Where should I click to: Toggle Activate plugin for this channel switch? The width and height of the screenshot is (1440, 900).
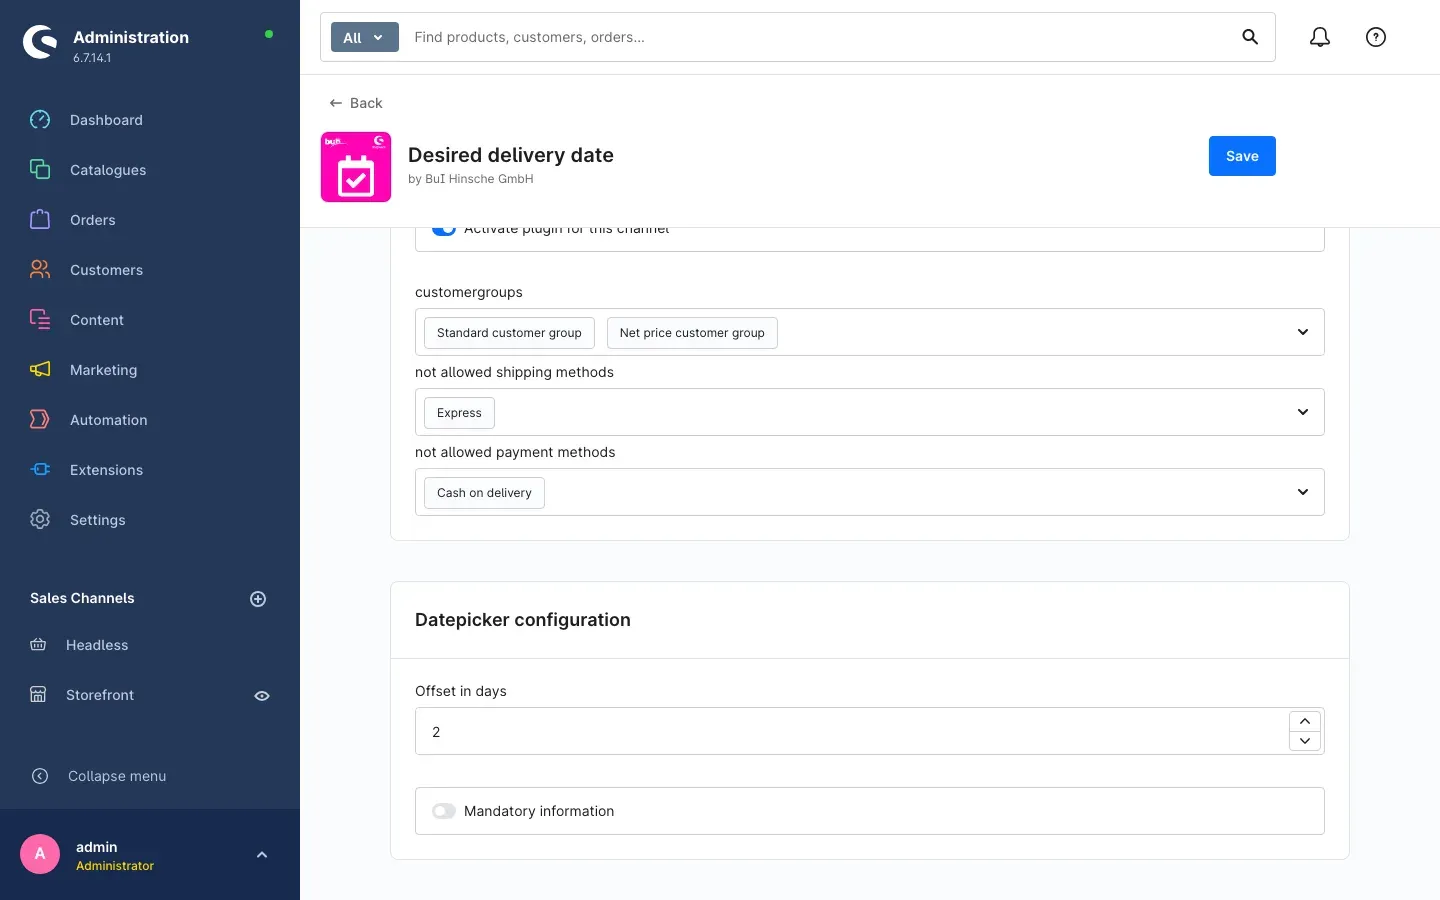point(444,230)
